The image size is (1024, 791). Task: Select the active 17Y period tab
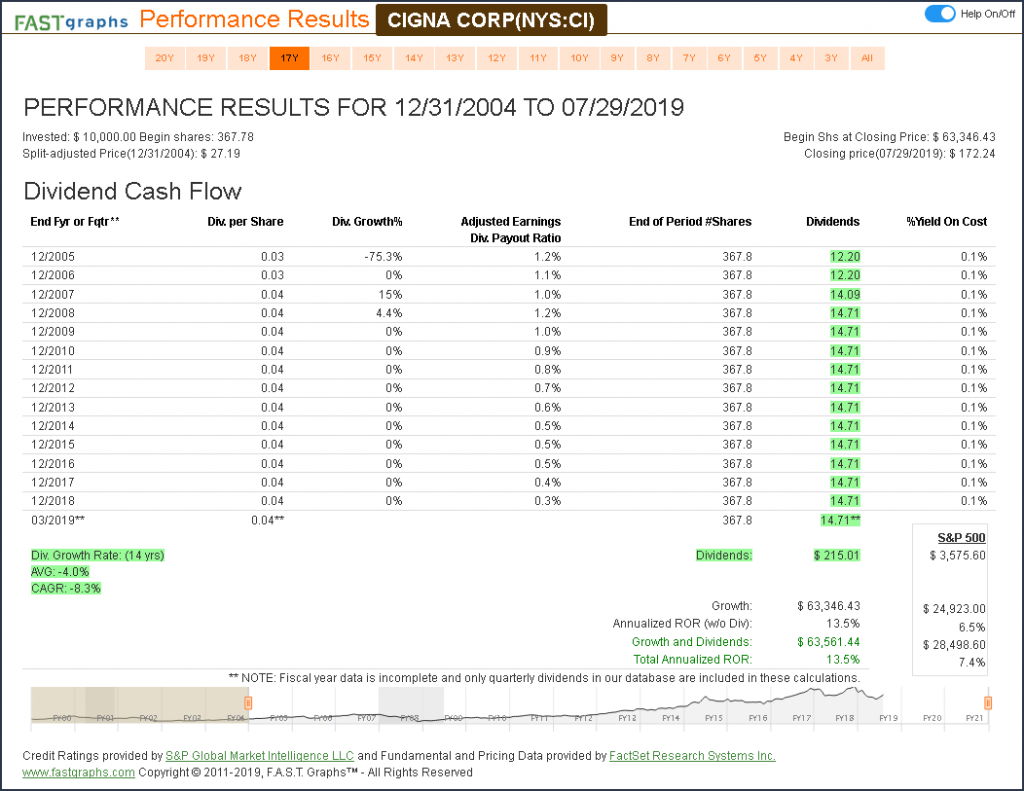(289, 58)
